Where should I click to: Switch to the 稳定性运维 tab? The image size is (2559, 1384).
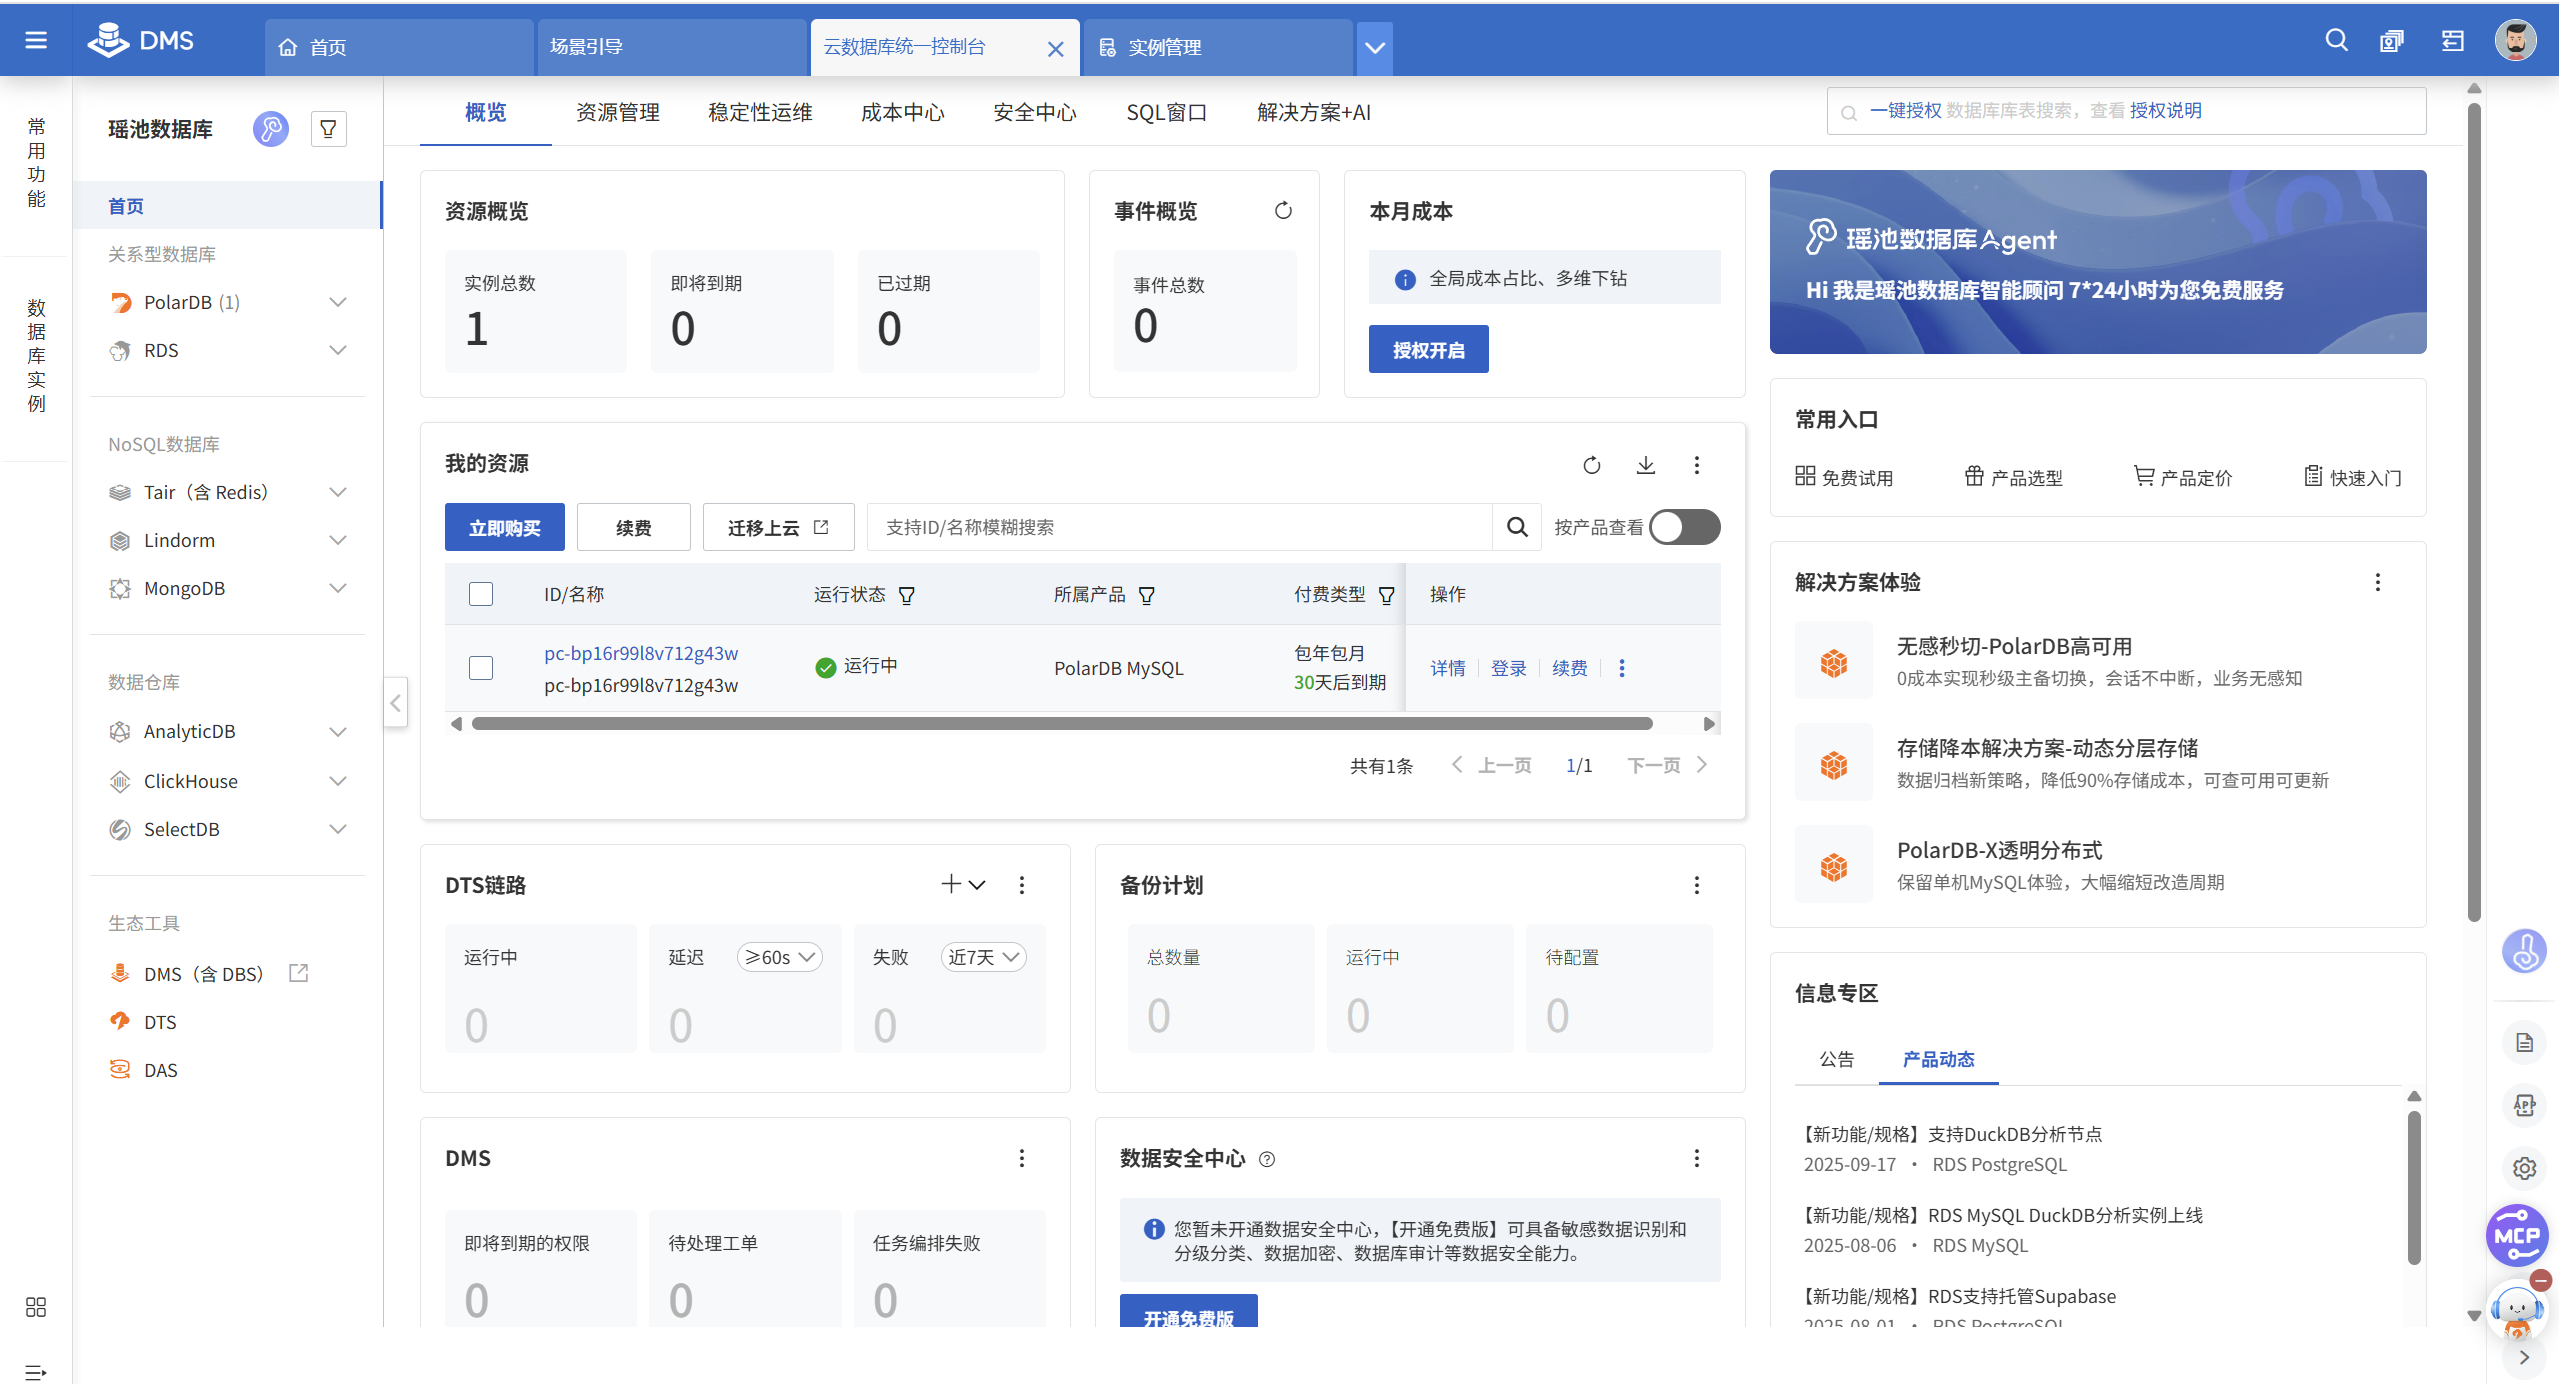(x=760, y=112)
